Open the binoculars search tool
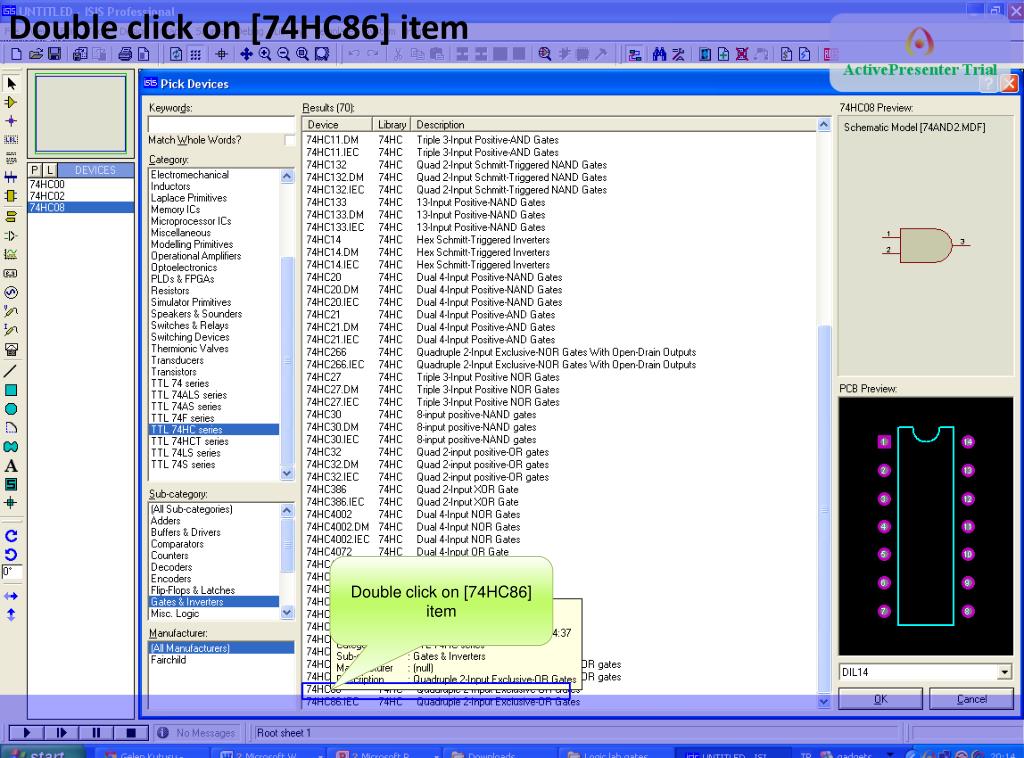 click(659, 54)
